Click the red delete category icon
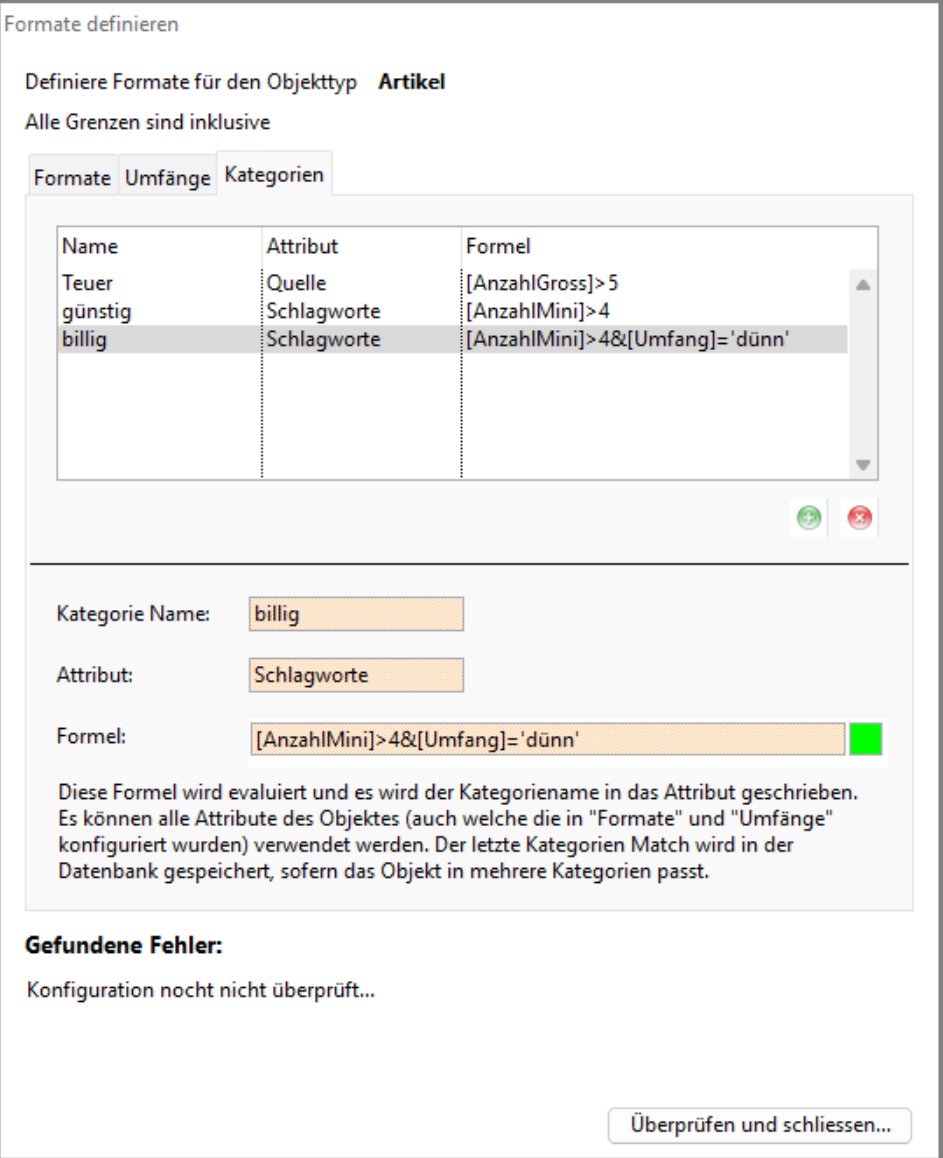 859,520
